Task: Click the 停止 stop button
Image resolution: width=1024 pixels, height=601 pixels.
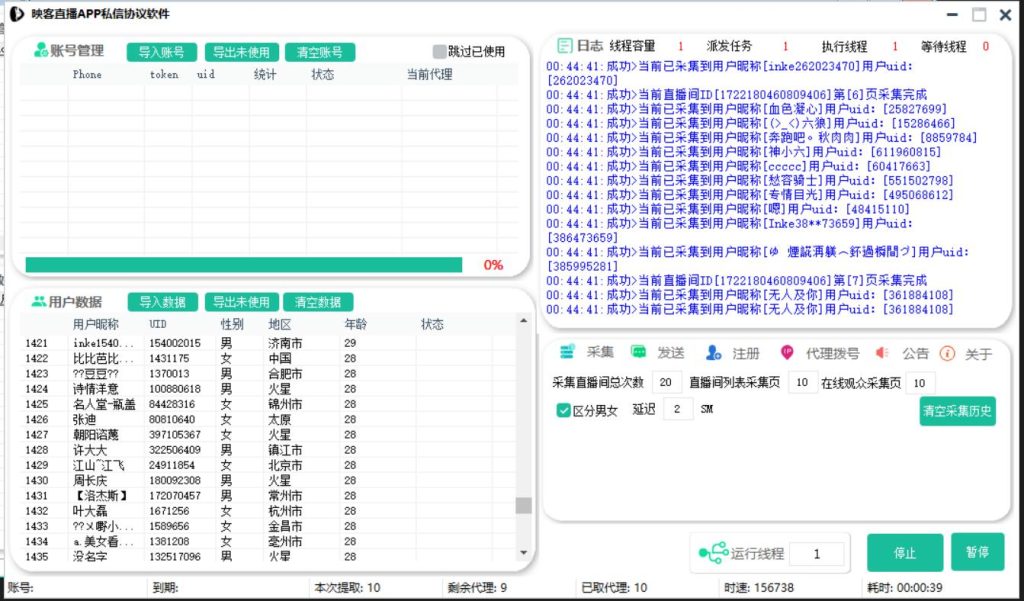Action: [x=904, y=553]
